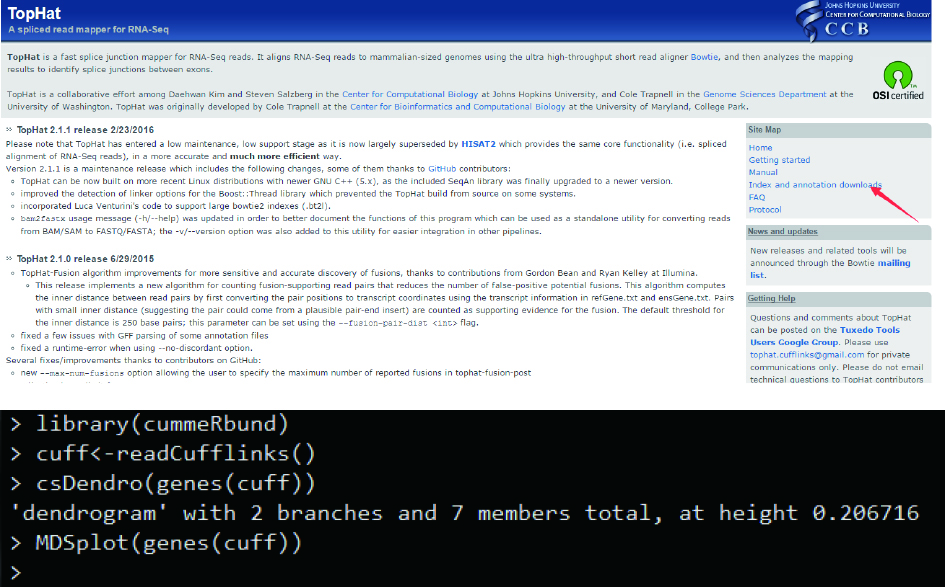Open the Johns Hopkins Center for Computational Biology link
This screenshot has height=587, width=945.
(x=410, y=95)
